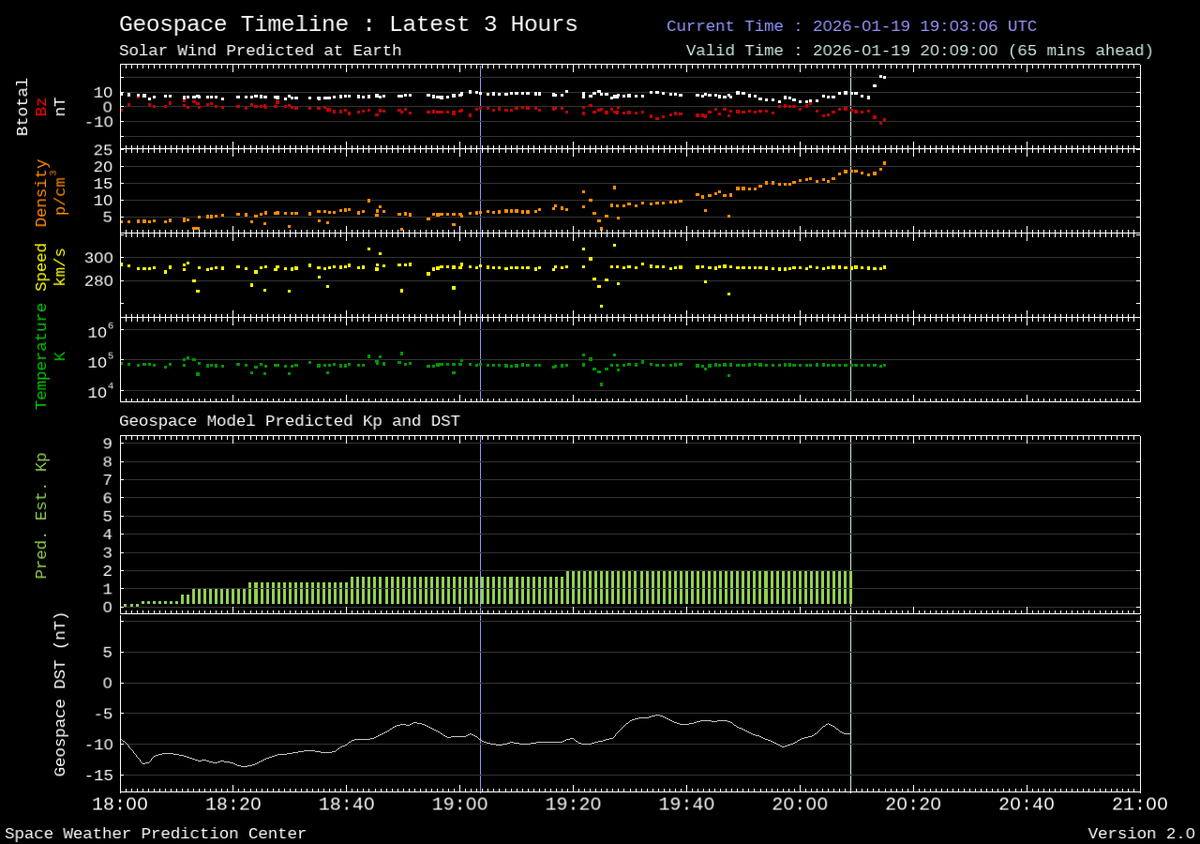Click the 18:20 time axis tick
This screenshot has height=844, width=1200.
pos(233,804)
